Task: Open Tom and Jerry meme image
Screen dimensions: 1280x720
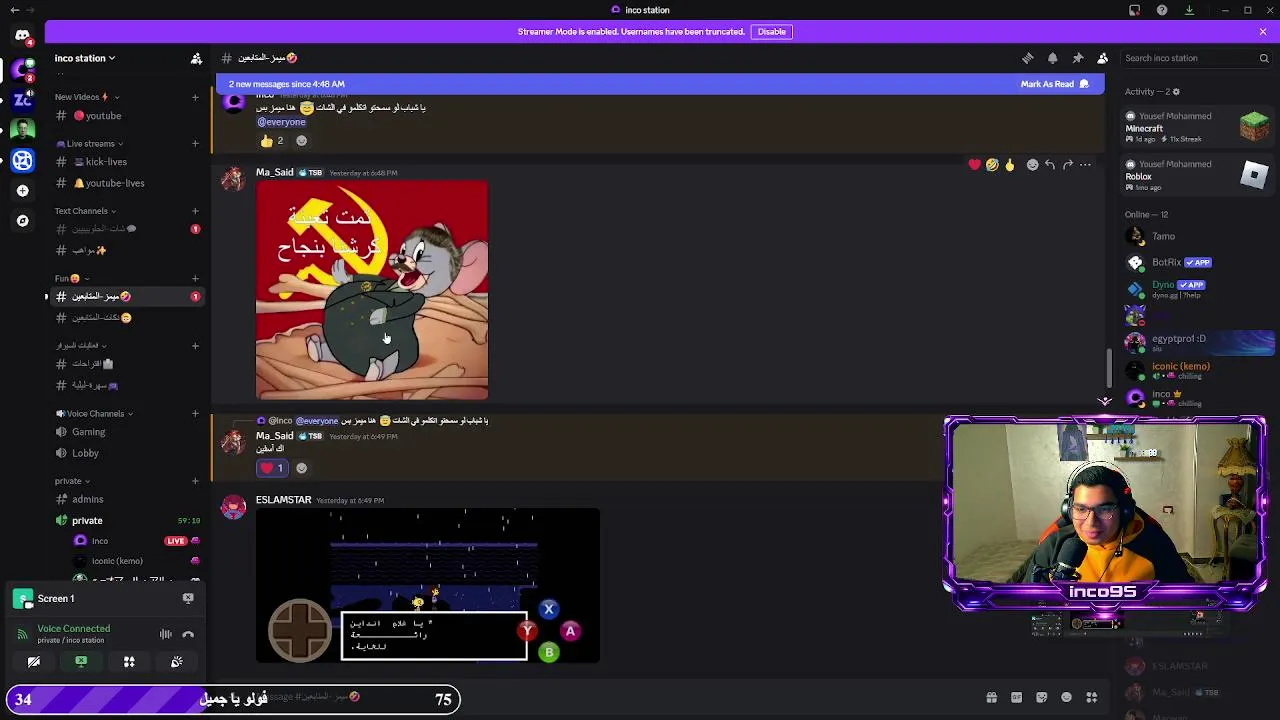Action: click(372, 291)
